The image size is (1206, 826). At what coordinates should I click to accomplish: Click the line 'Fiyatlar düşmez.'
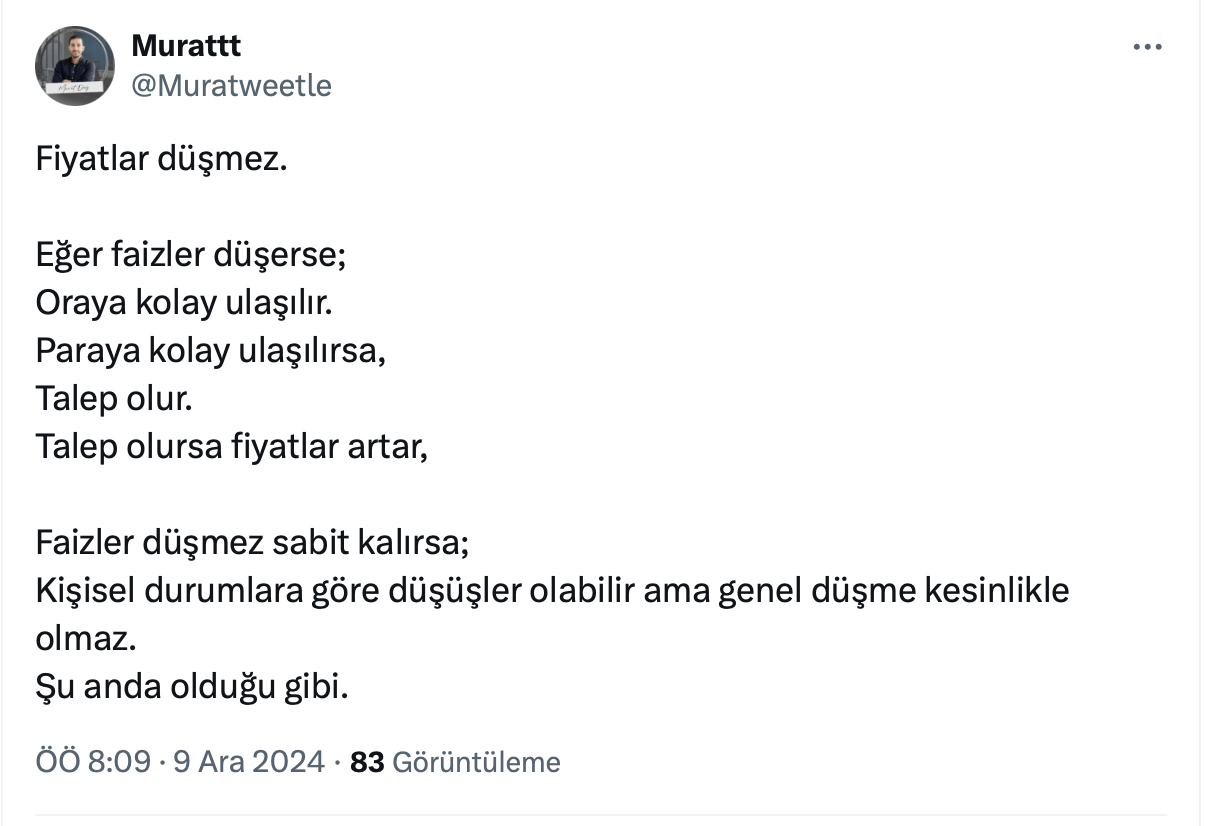161,159
